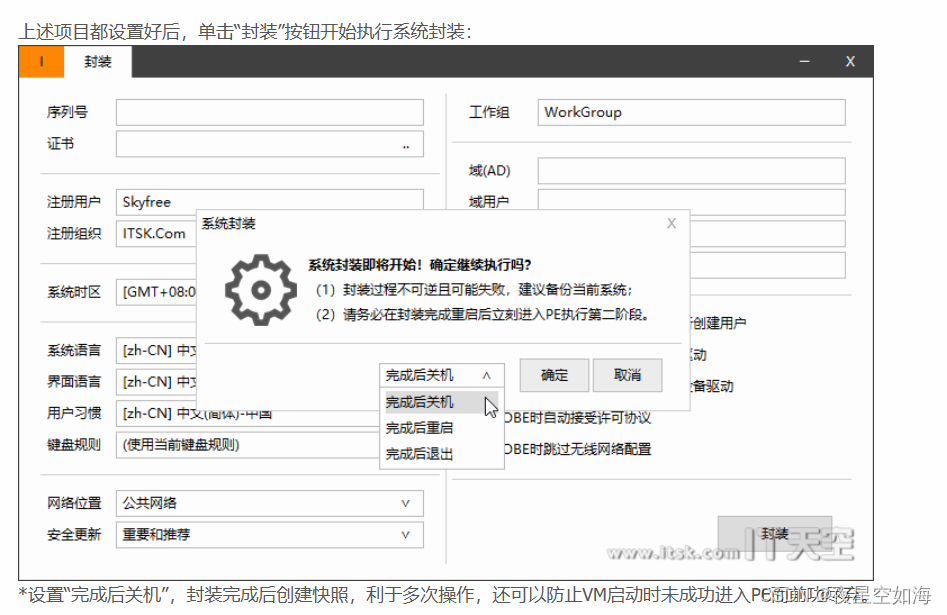
Task: Toggle OBE时自动接受许可协议 option
Action: (x=576, y=418)
